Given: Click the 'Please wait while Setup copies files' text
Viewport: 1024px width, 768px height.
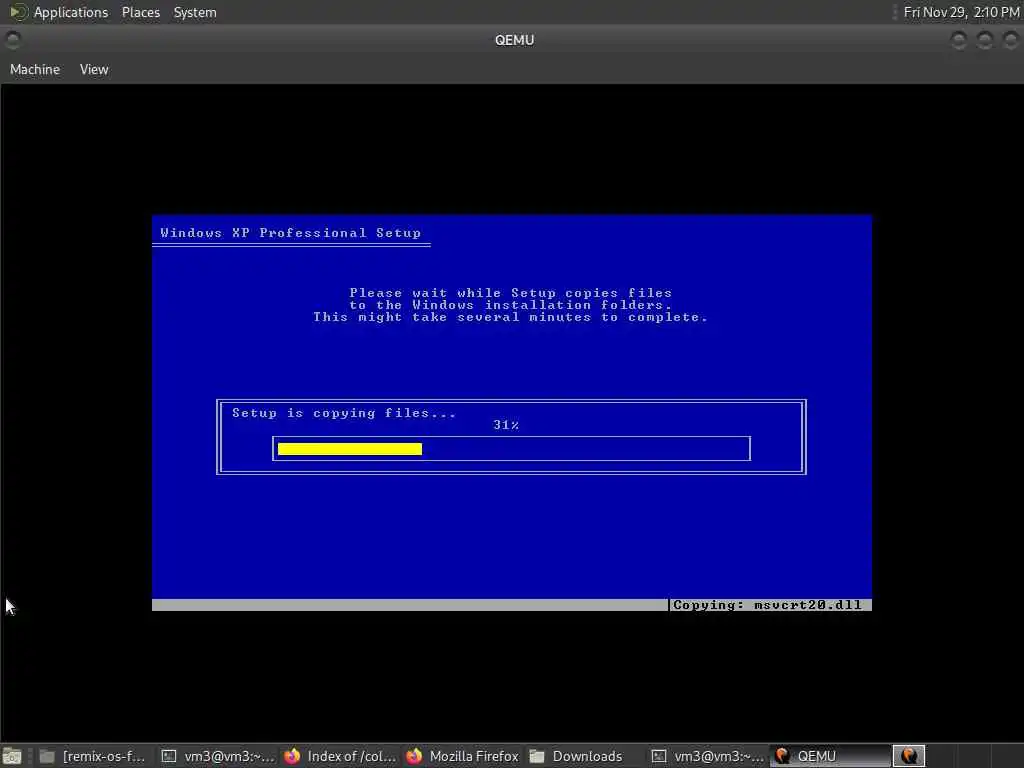Looking at the screenshot, I should (511, 293).
